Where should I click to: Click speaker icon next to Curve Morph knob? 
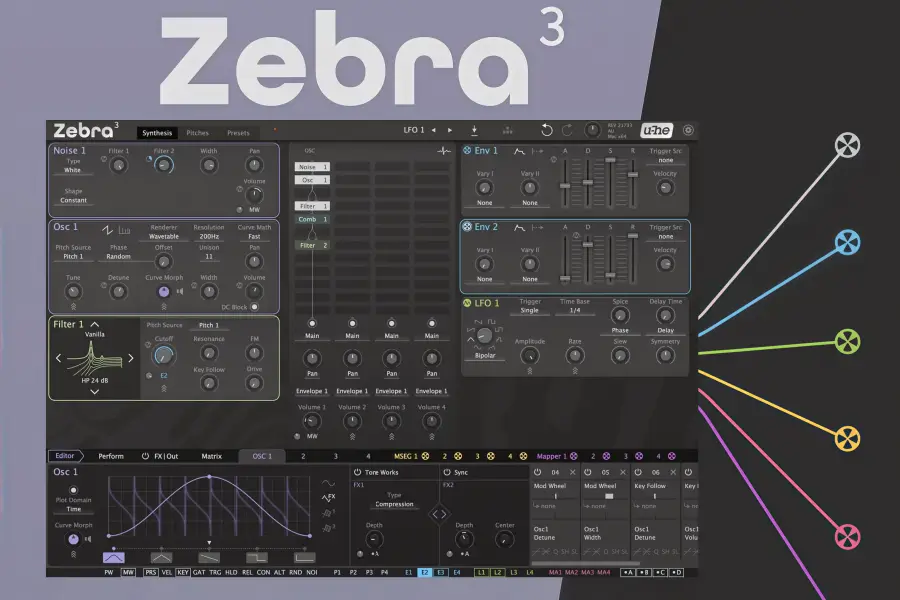180,291
